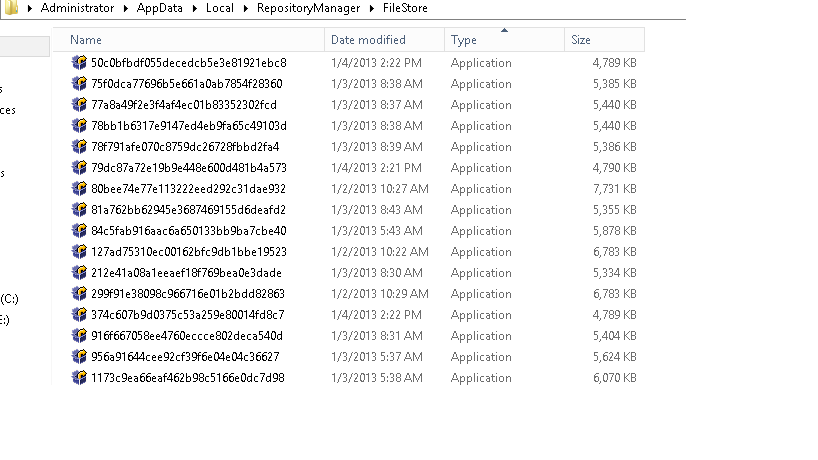Select file name 78f791afe070c8759dc26728fbbd2fa4

[x=185, y=147]
